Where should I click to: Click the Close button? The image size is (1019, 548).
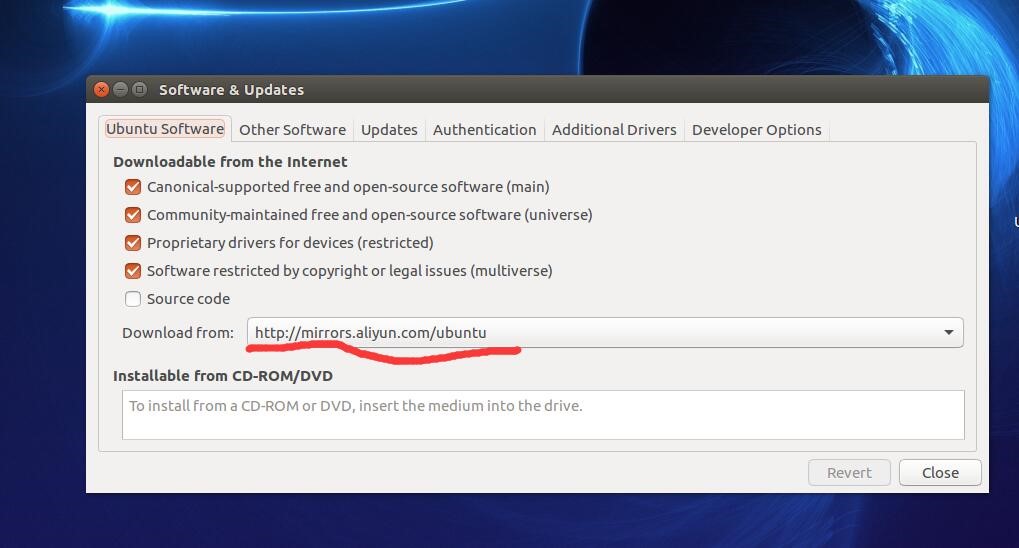(x=940, y=473)
